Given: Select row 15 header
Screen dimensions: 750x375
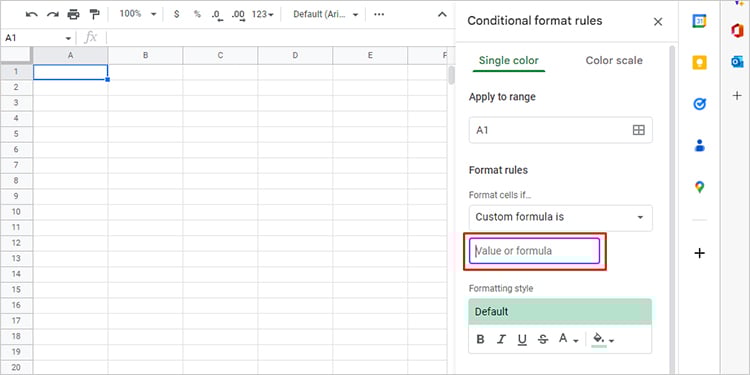Looking at the screenshot, I should [x=16, y=289].
